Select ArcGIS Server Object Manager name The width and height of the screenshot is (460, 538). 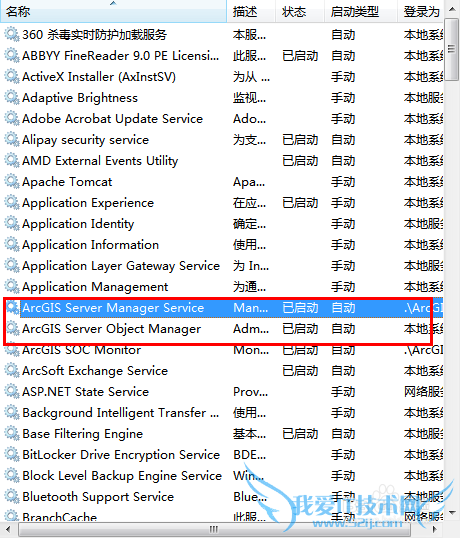[x=111, y=329]
